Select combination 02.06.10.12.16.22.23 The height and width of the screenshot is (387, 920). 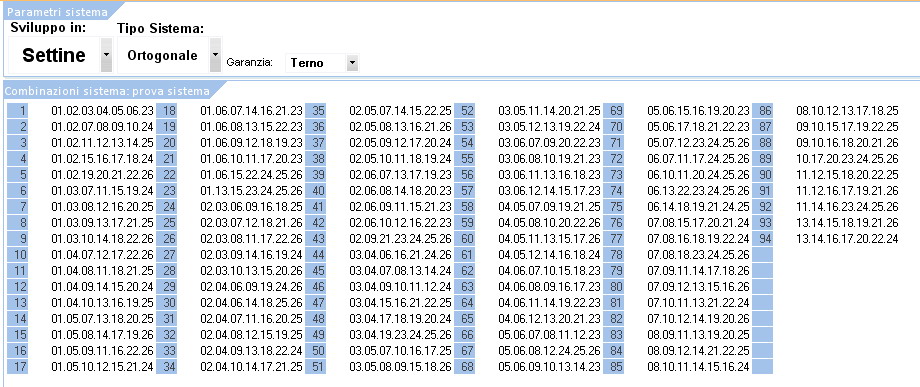(x=401, y=223)
